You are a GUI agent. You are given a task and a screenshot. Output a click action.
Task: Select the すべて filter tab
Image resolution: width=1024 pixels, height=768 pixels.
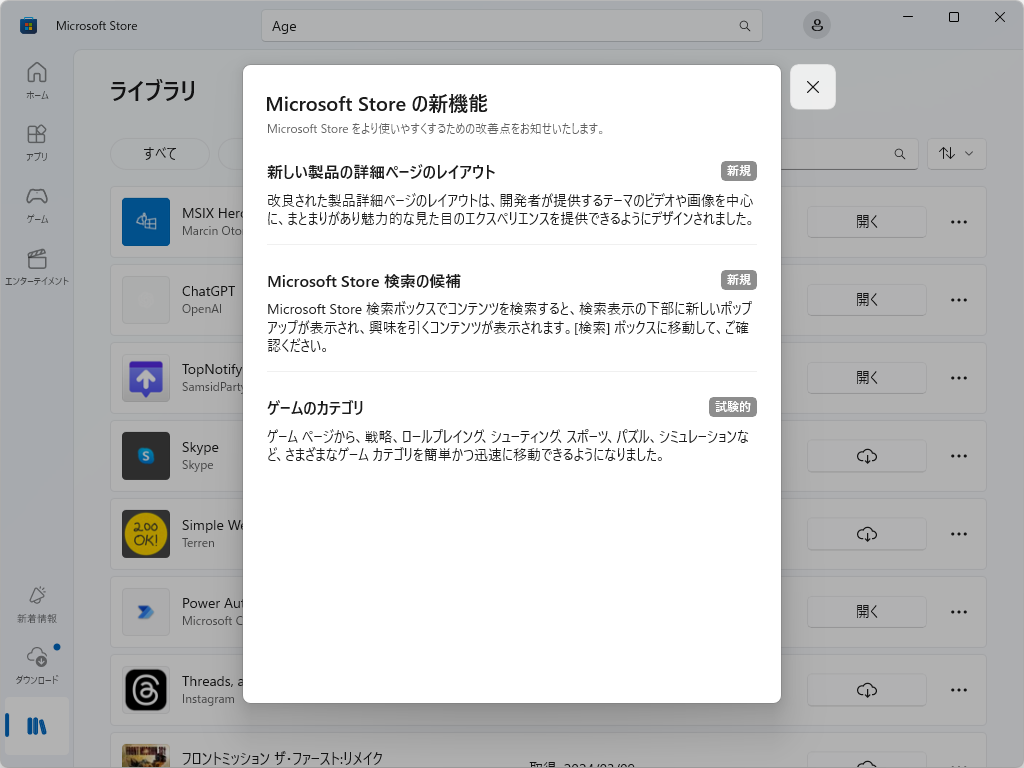point(160,153)
